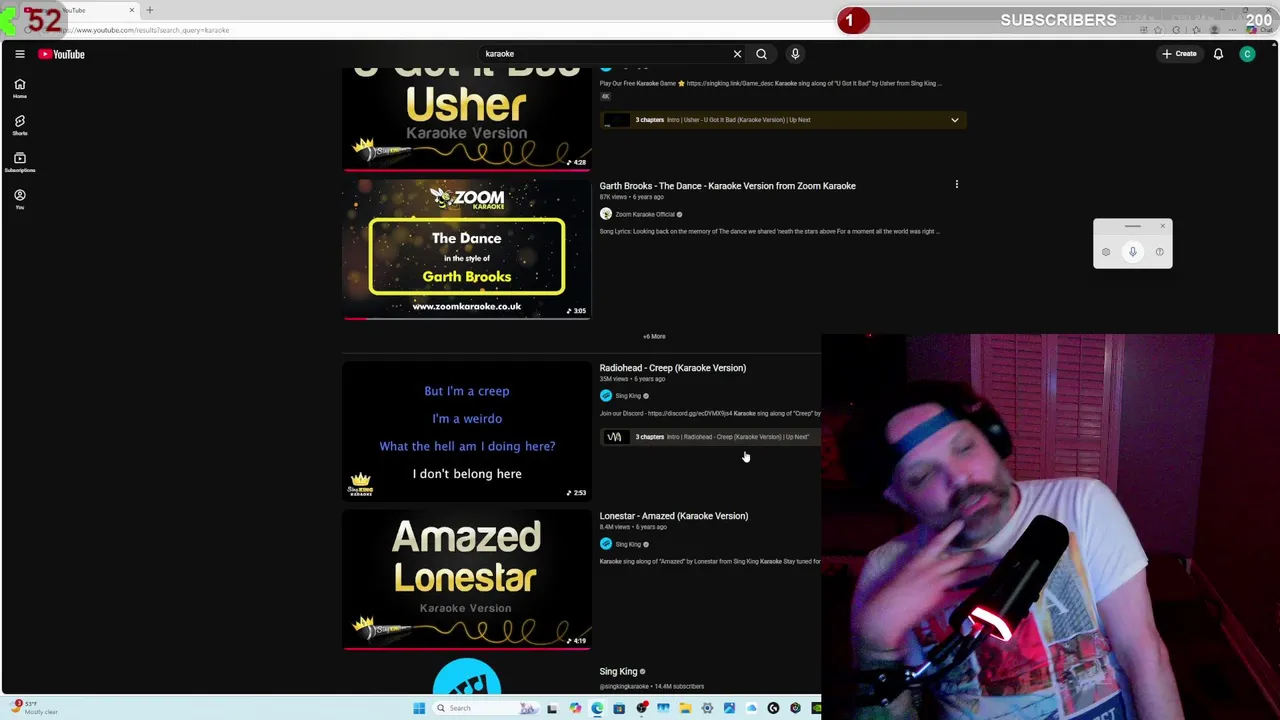Open Lonestar Amazed Karaoke Version title

coord(673,516)
